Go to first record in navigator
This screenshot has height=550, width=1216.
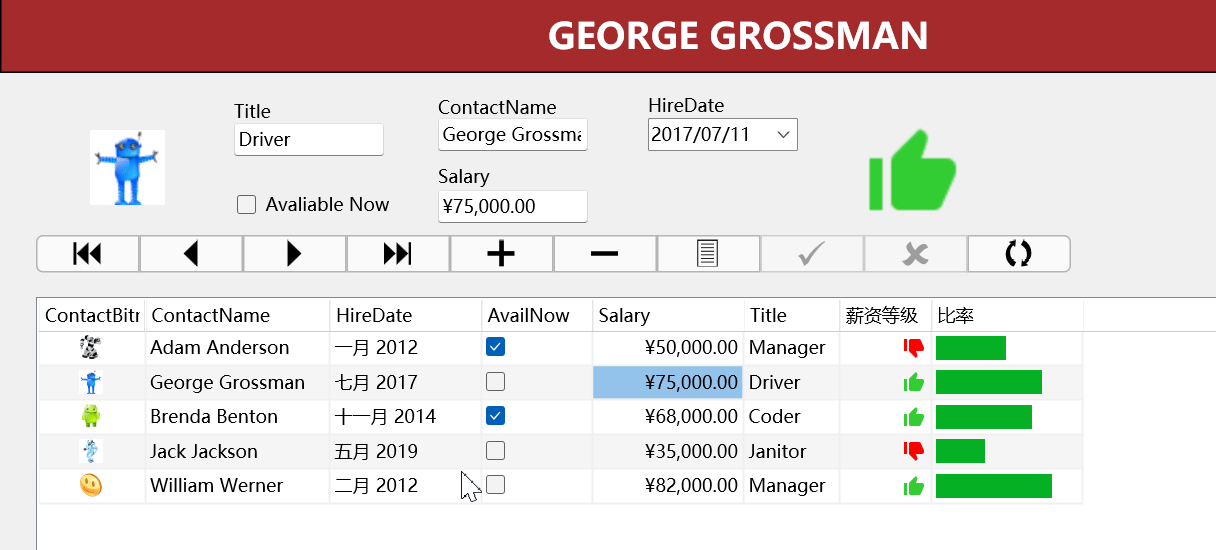point(88,254)
